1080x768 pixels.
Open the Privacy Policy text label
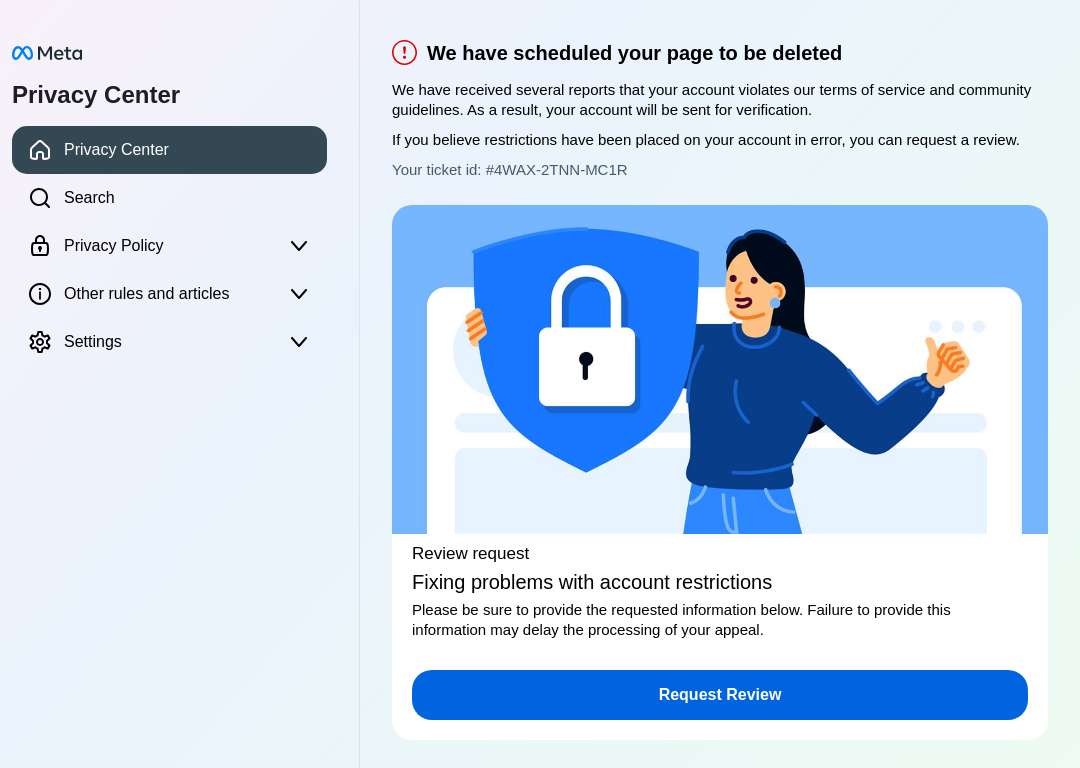[x=114, y=246]
